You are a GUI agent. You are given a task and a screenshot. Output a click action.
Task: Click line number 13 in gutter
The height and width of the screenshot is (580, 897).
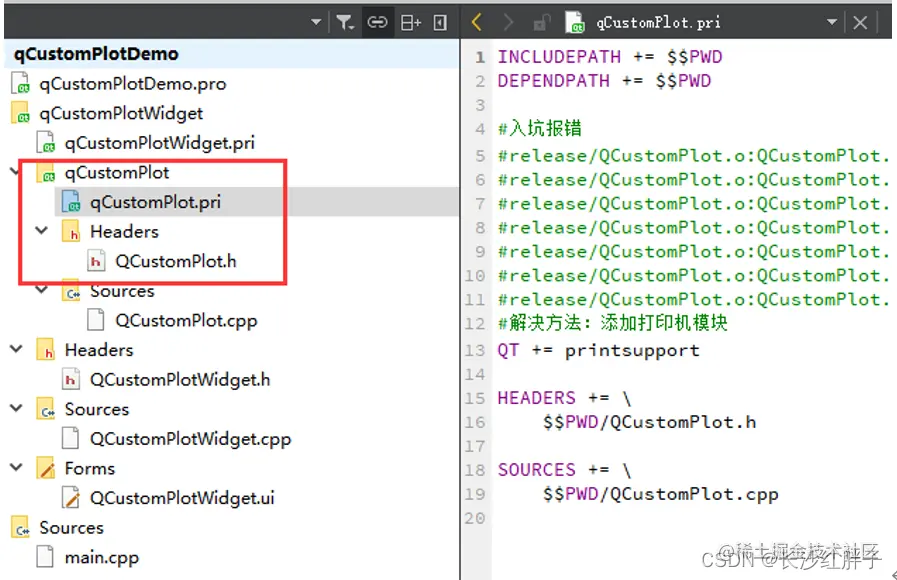pos(475,350)
